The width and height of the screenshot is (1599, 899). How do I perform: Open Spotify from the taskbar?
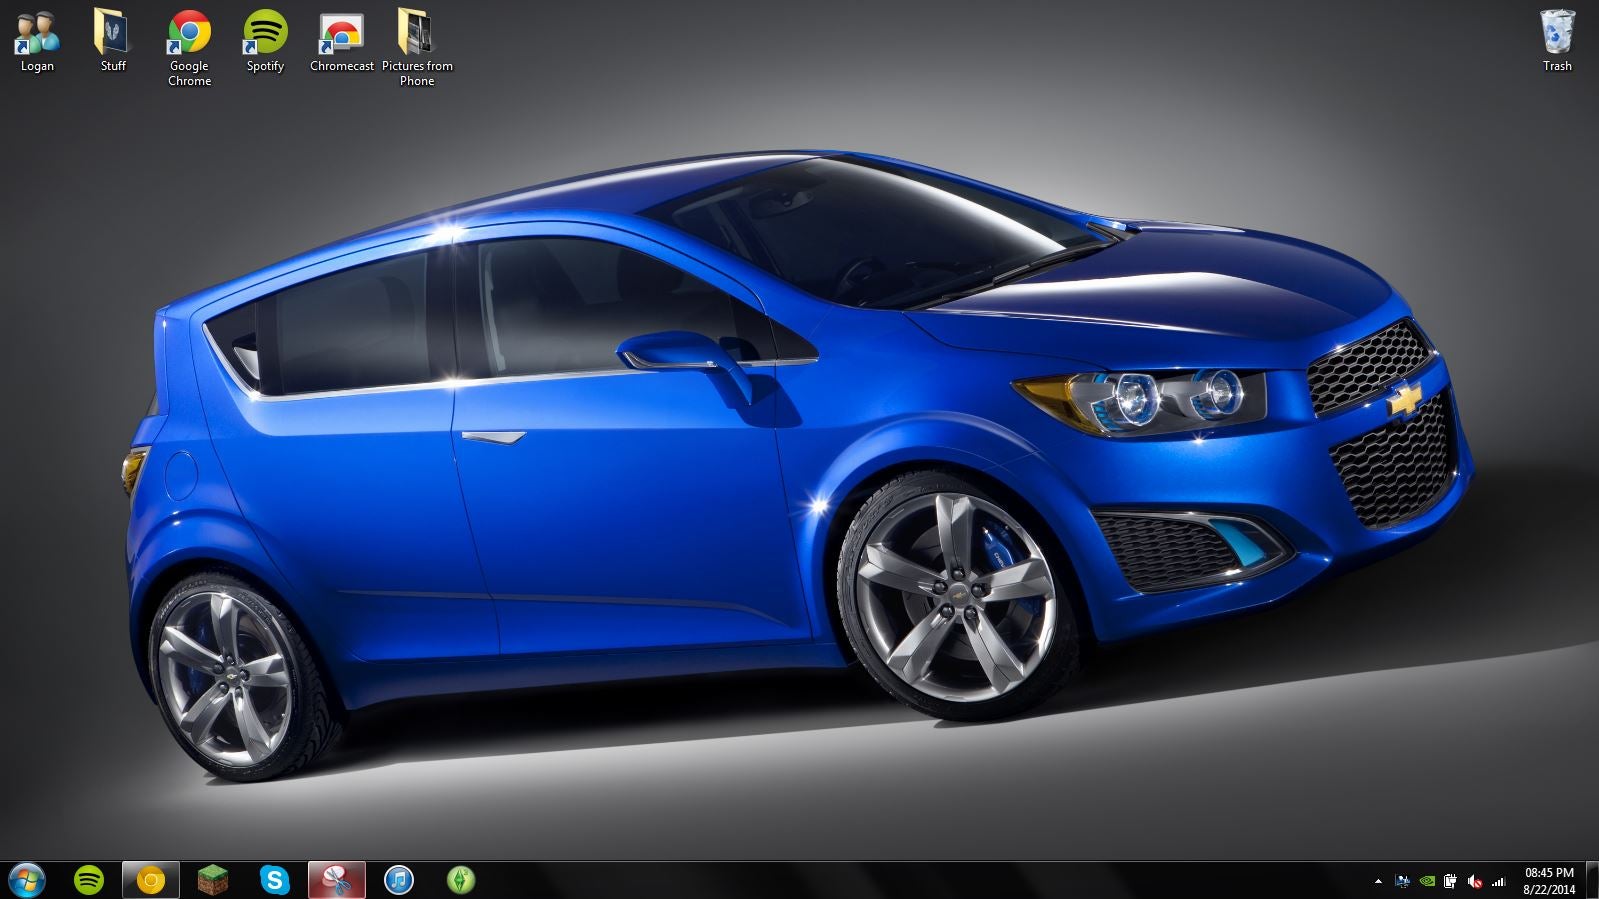[89, 880]
